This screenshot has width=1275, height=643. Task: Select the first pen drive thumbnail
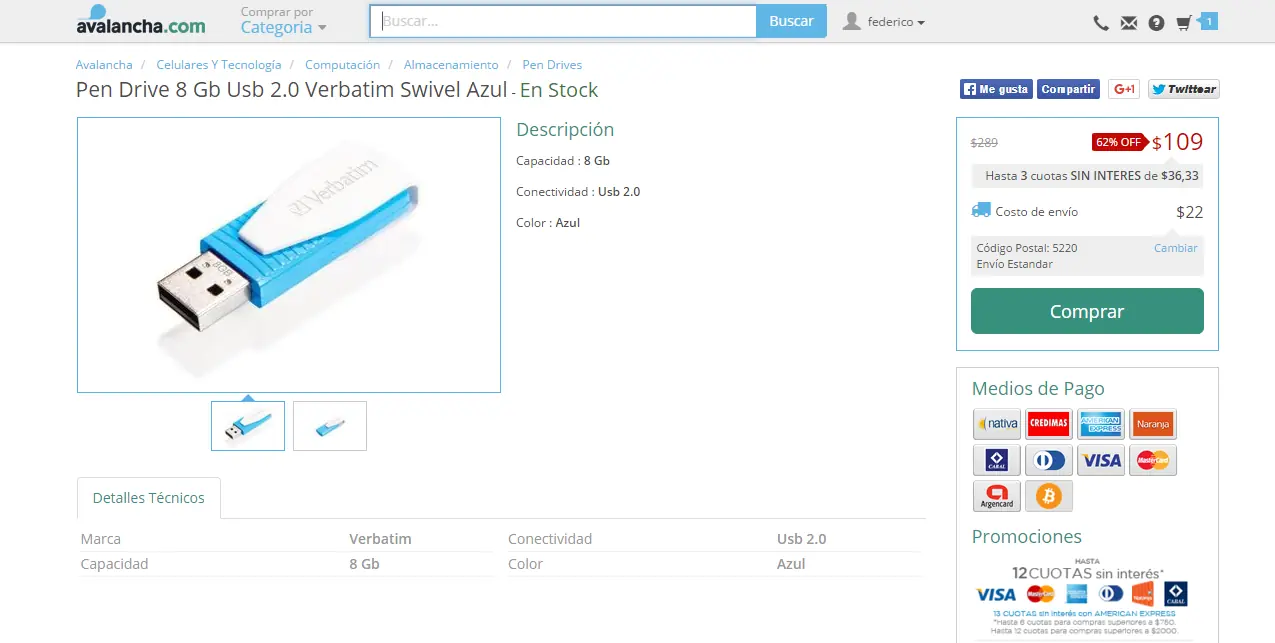pos(248,426)
